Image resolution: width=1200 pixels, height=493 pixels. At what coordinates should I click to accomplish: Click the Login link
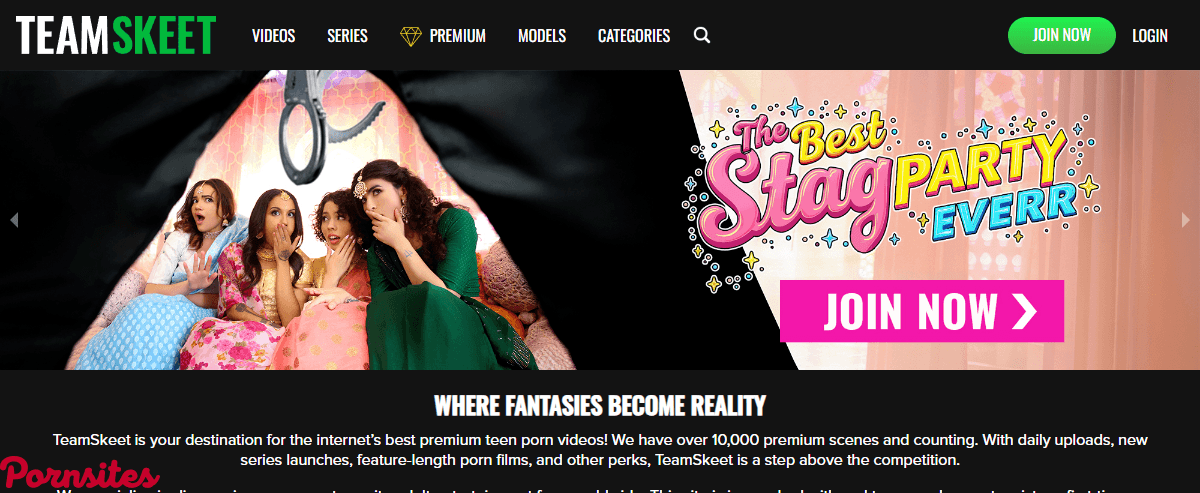[x=1150, y=36]
